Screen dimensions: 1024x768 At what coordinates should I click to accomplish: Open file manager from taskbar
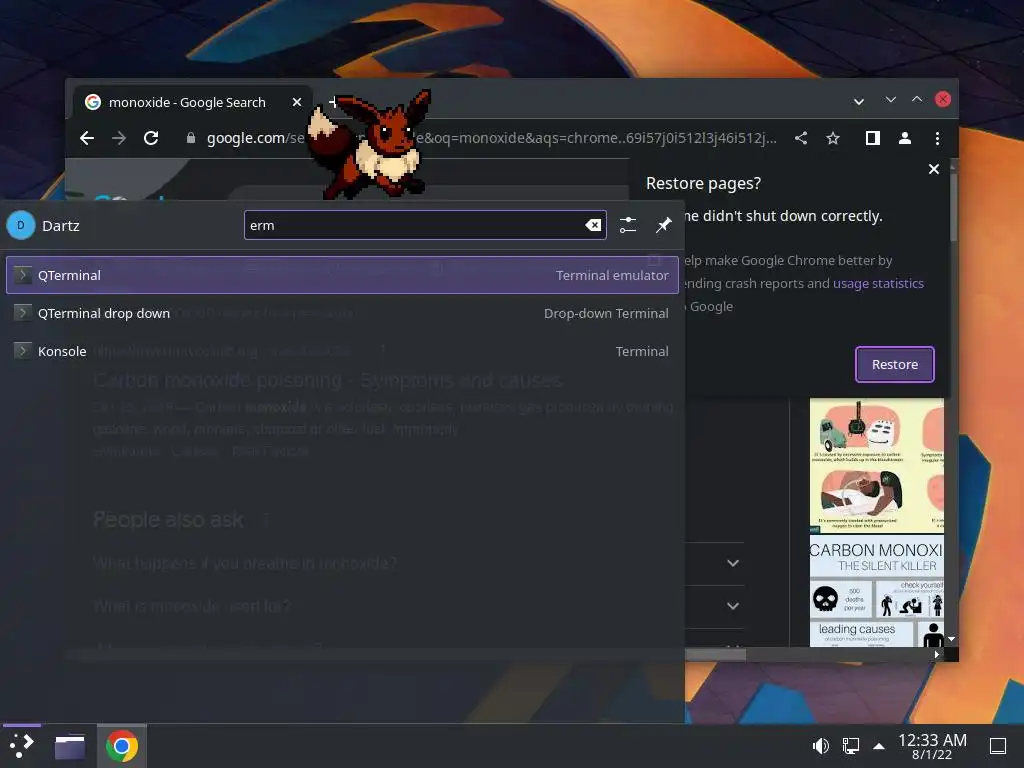tap(70, 746)
